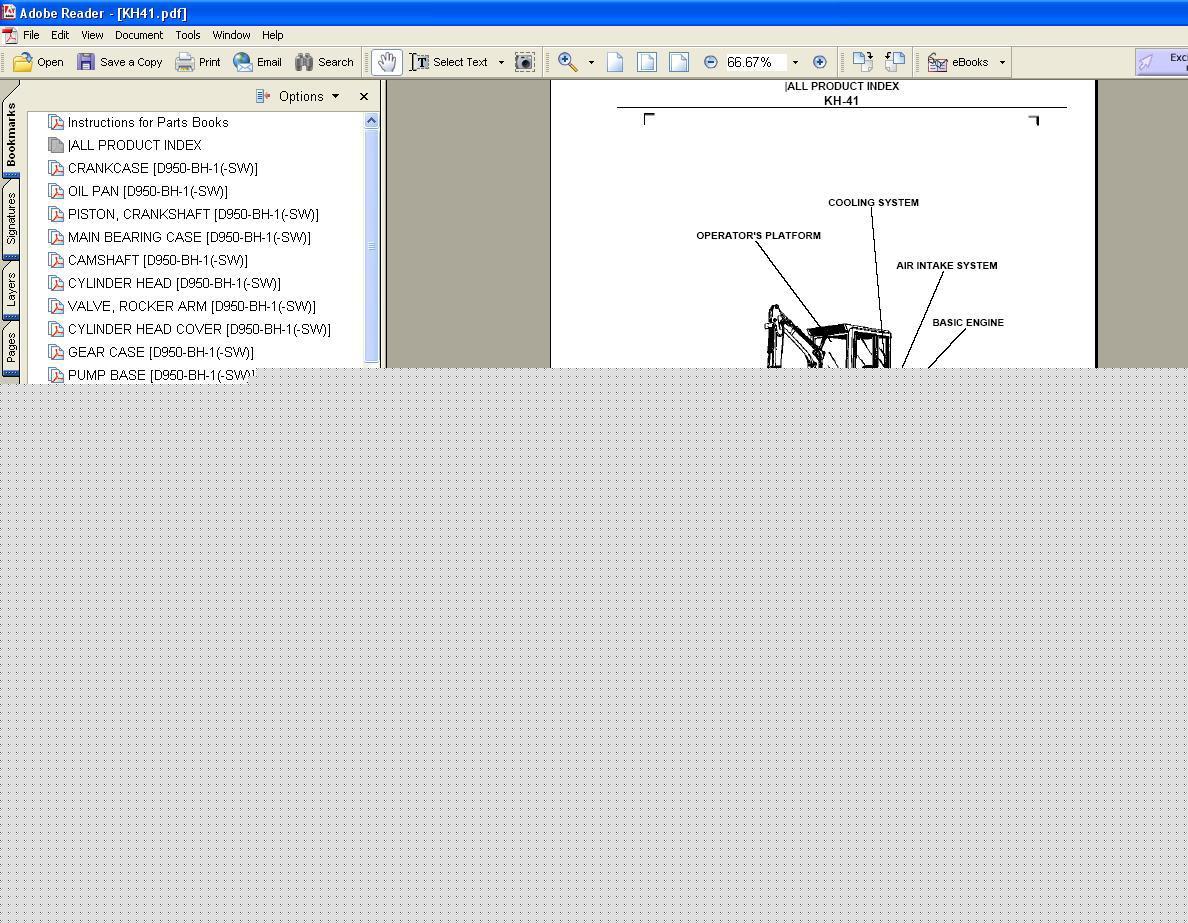Open the Window menu
Image resolution: width=1188 pixels, height=923 pixels.
tap(231, 35)
